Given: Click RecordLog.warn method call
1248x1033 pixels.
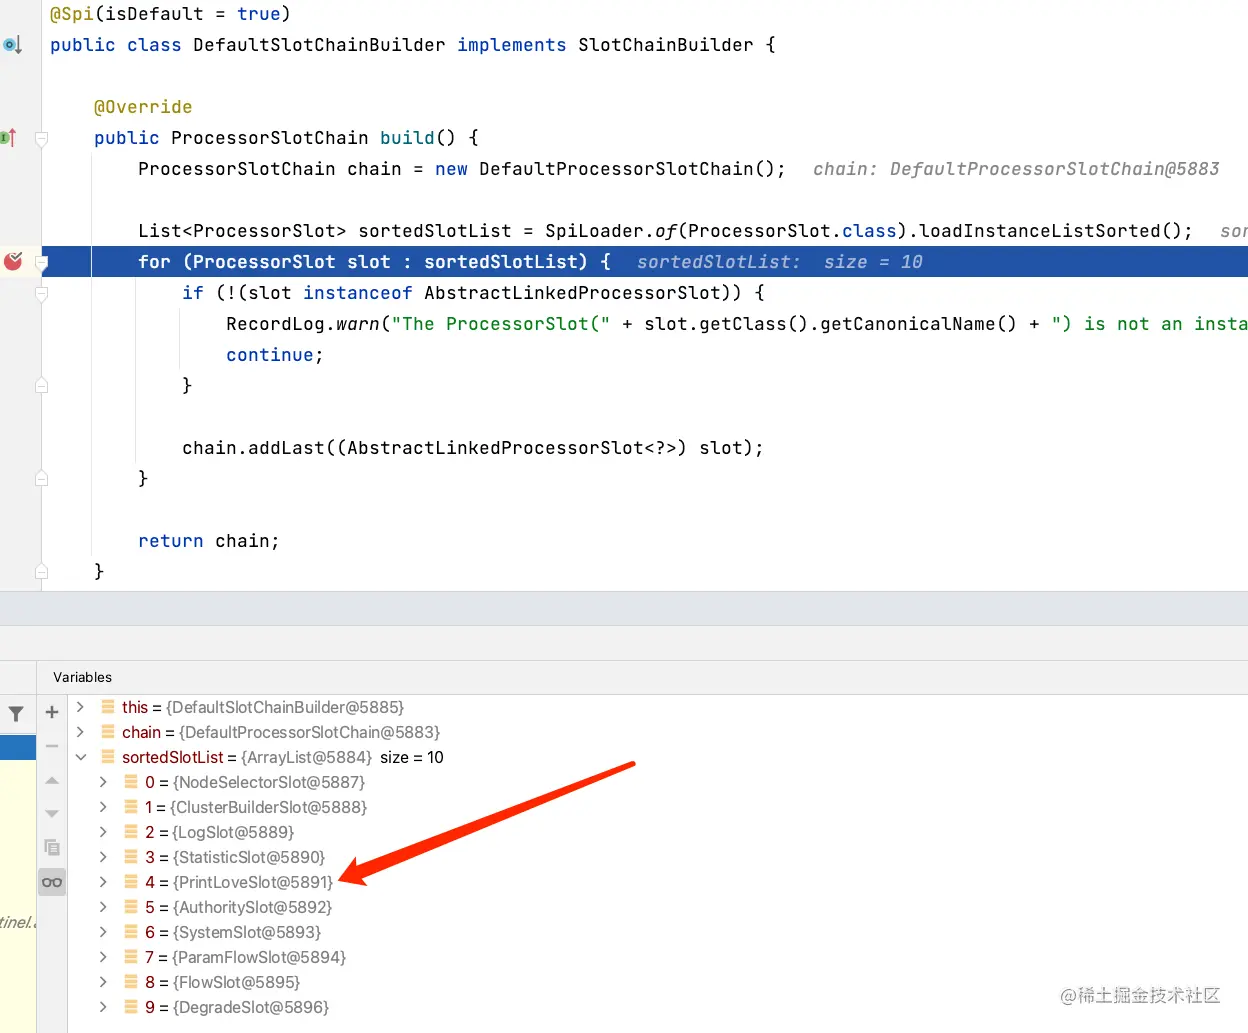Looking at the screenshot, I should pos(303,324).
